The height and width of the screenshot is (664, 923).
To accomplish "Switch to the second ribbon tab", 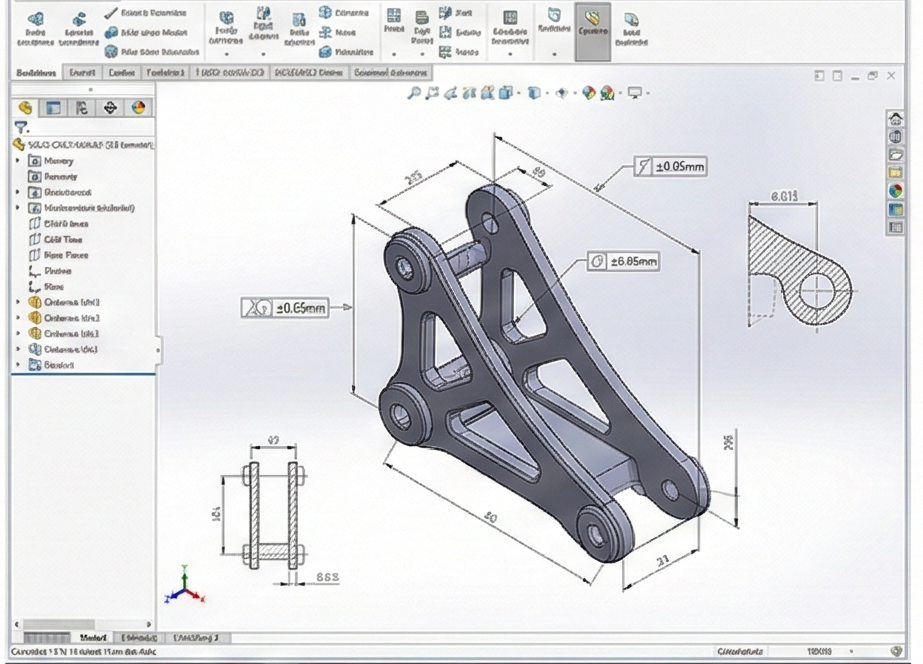I will (x=82, y=72).
